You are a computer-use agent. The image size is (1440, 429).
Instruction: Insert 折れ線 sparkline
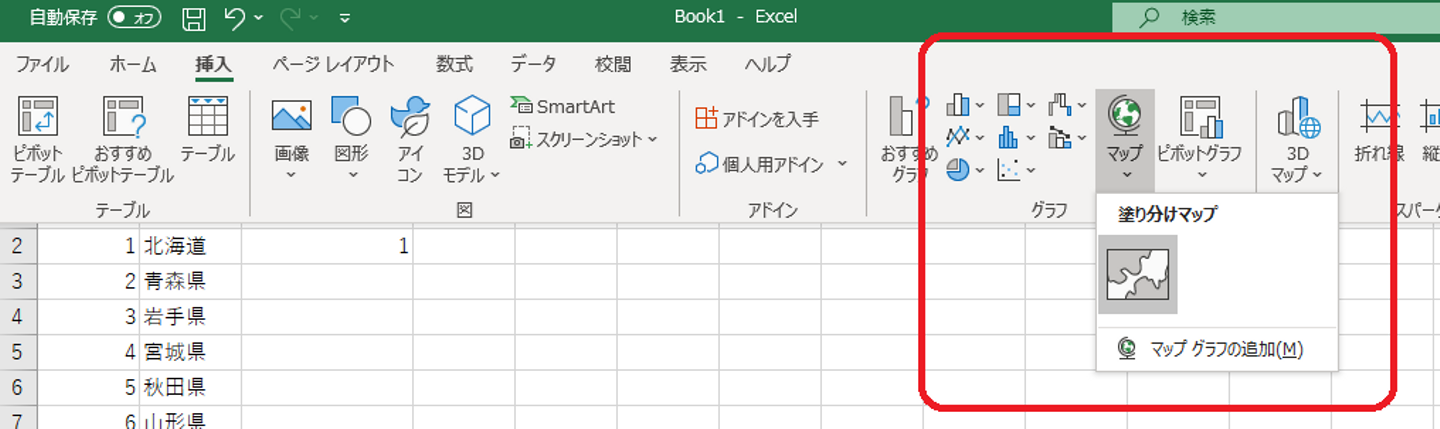(1380, 130)
